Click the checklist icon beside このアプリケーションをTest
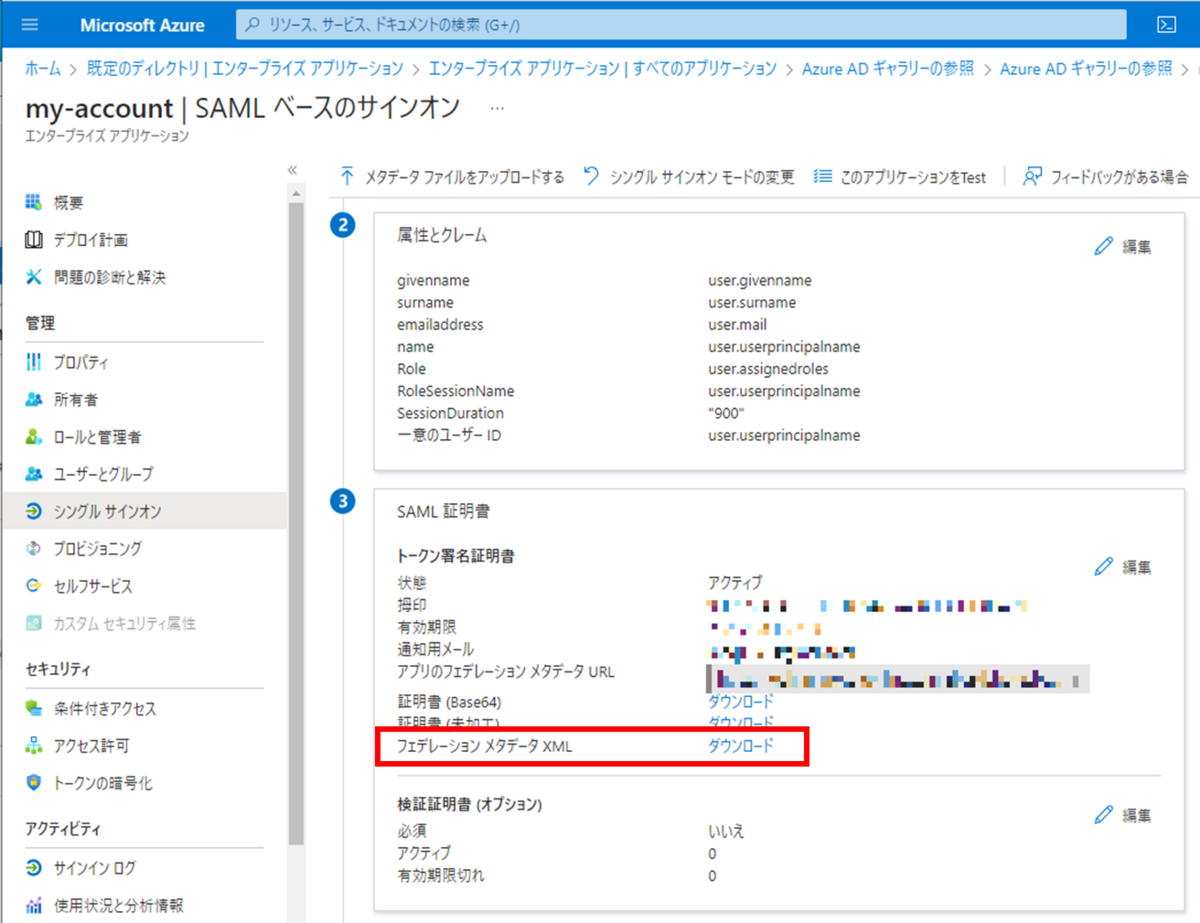Screen dimensions: 1200x923 coord(823,177)
